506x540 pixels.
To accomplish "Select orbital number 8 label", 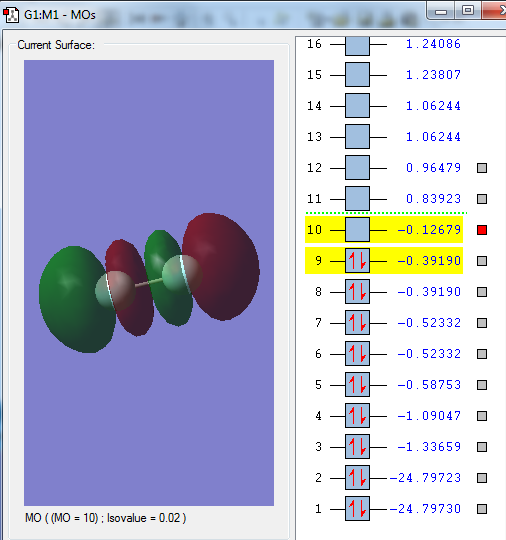I will [318, 292].
